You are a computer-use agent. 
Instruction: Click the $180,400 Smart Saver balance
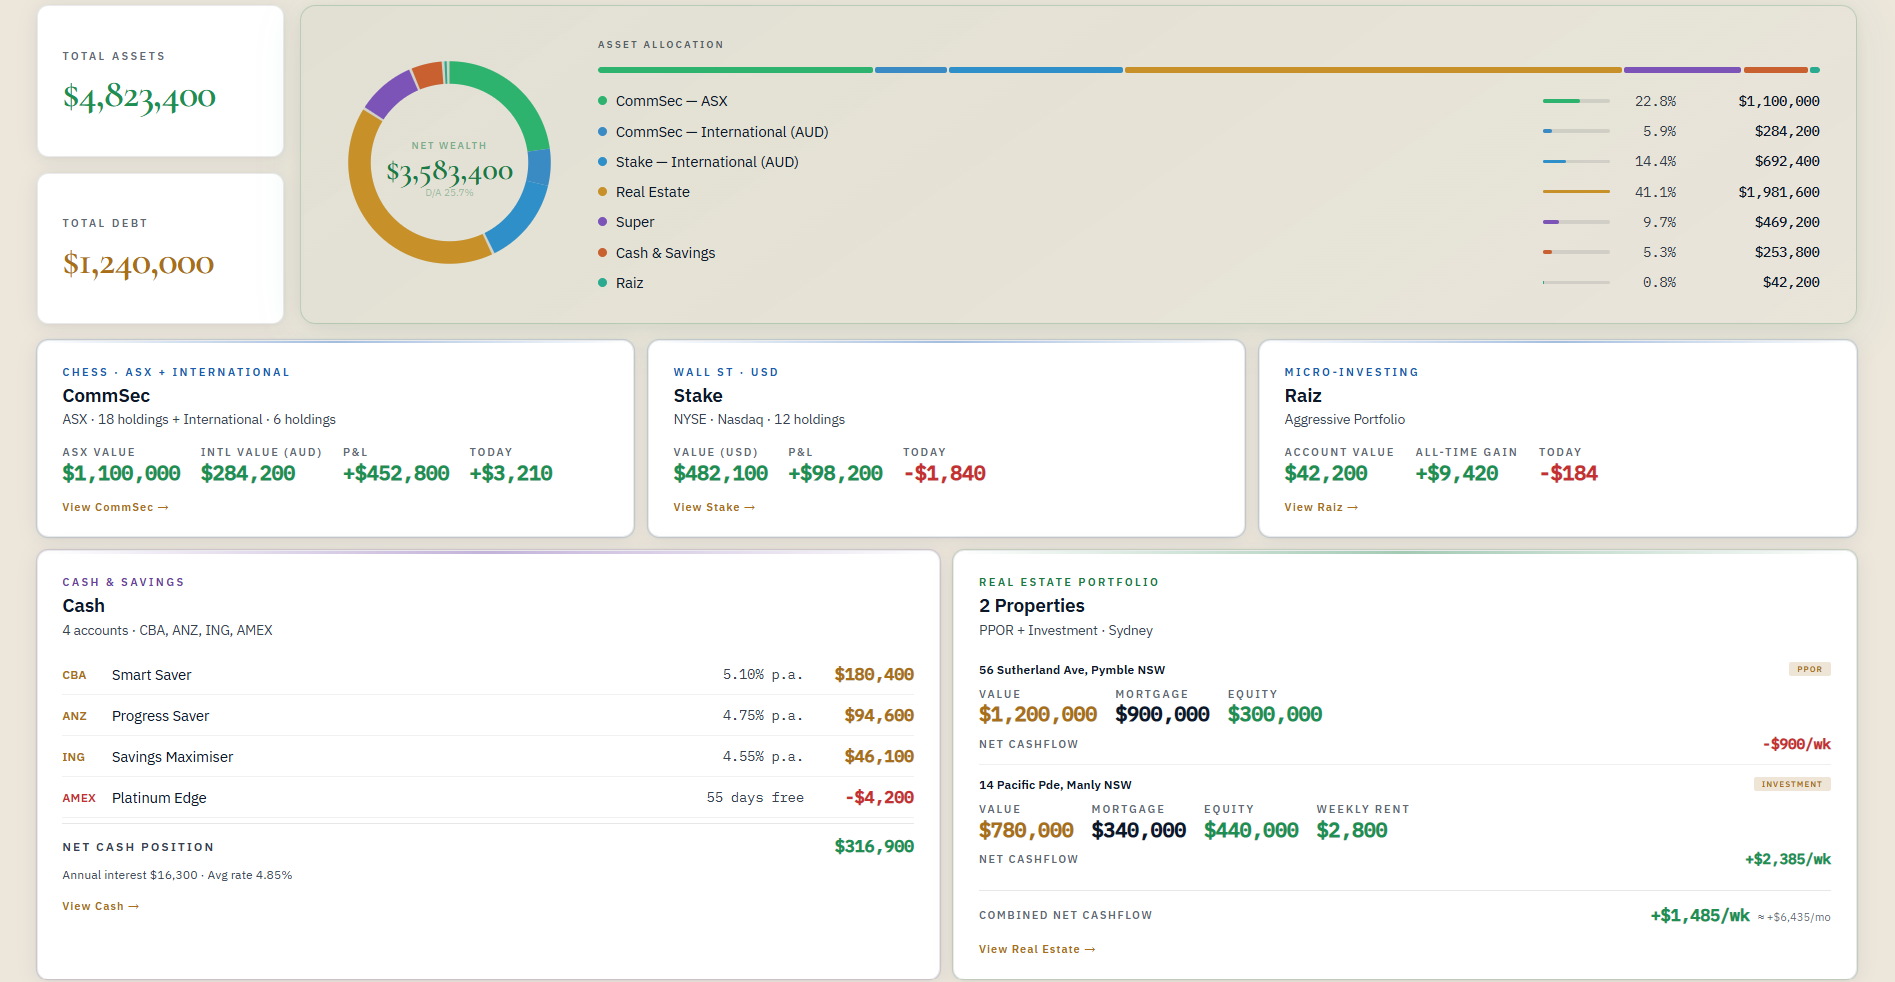[x=874, y=675]
